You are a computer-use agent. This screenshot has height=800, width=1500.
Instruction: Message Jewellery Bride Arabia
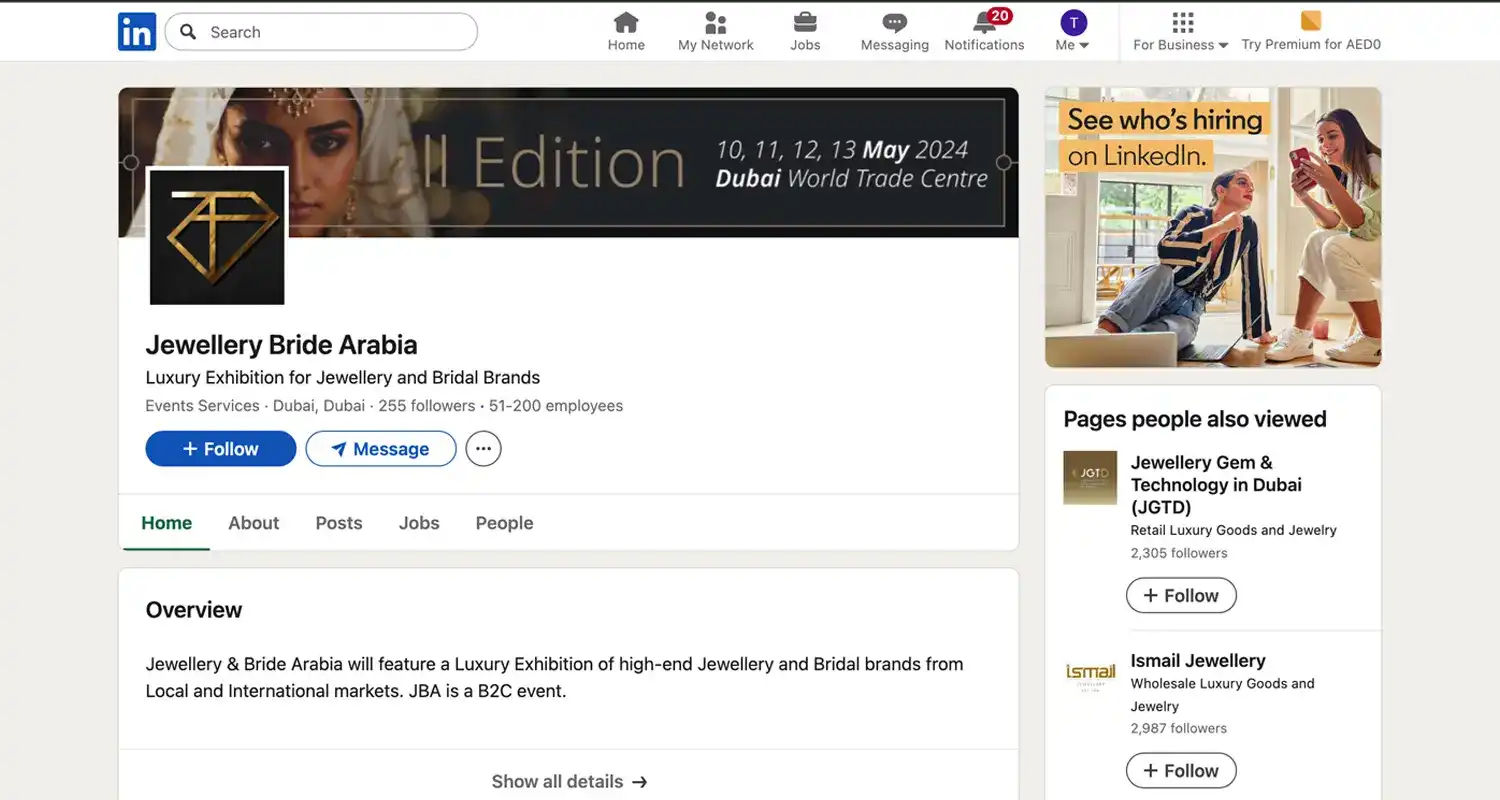pos(380,448)
